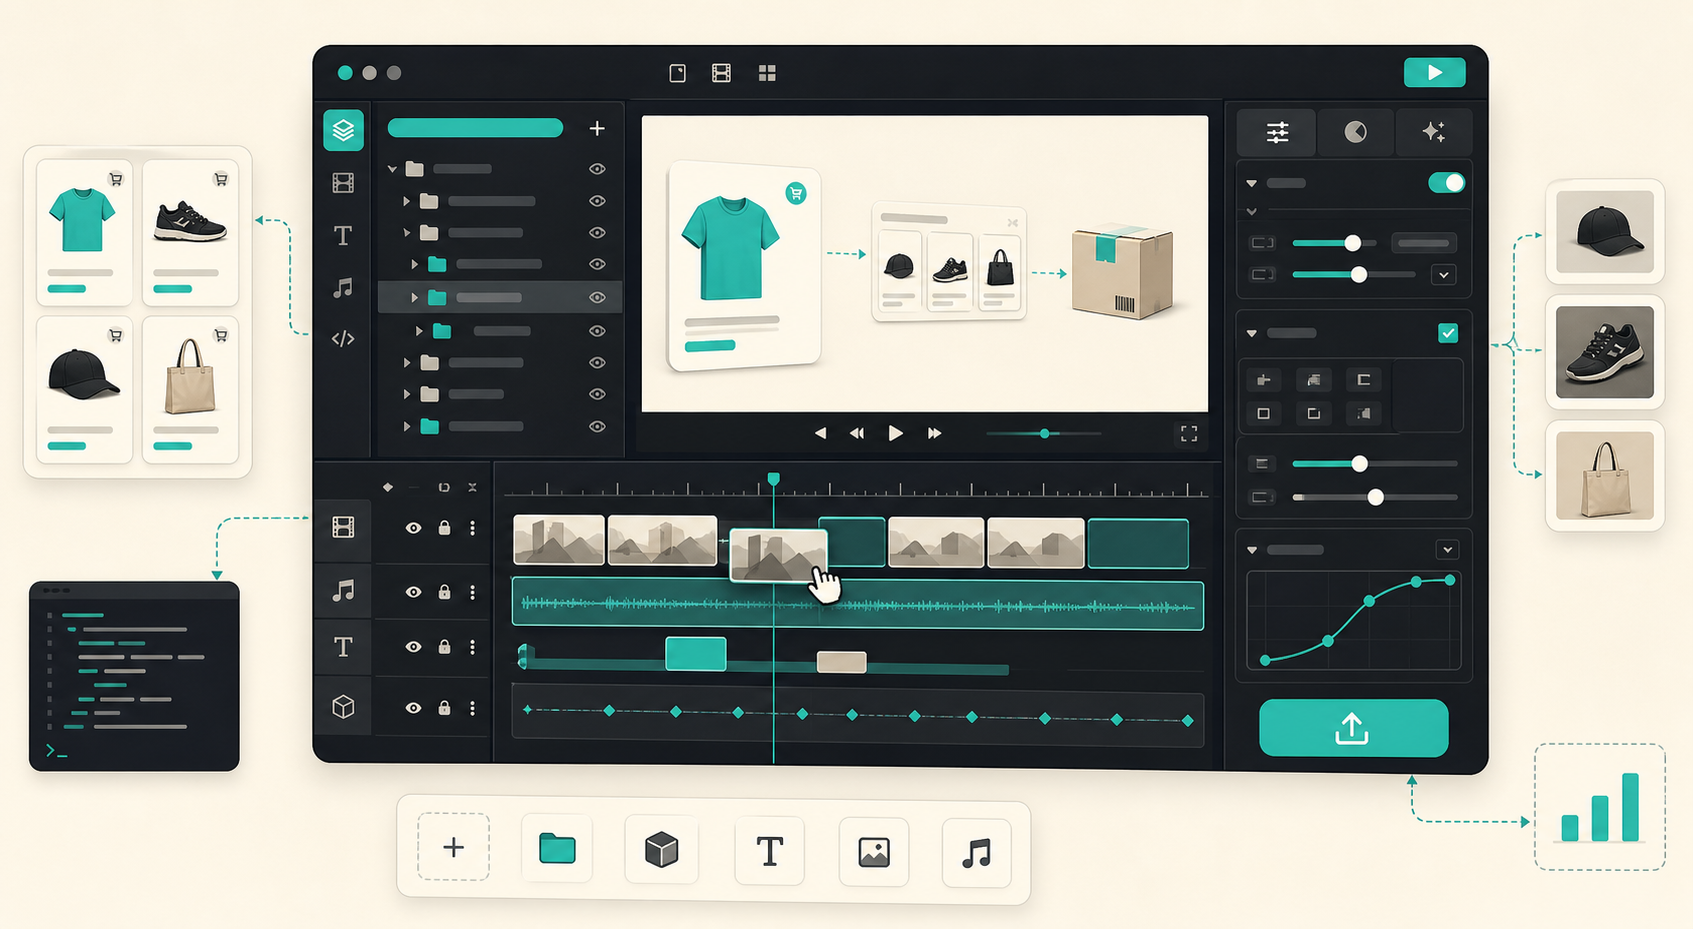Open the folder icon in the bottom toolbar
1693x929 pixels.
tap(557, 848)
